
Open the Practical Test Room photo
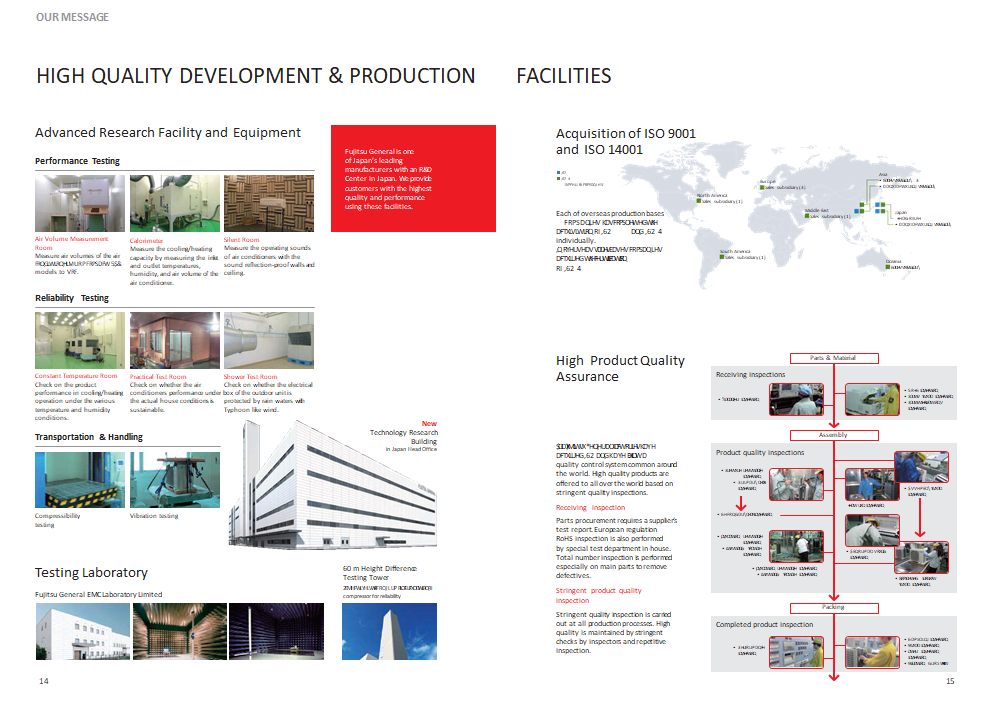tap(175, 340)
